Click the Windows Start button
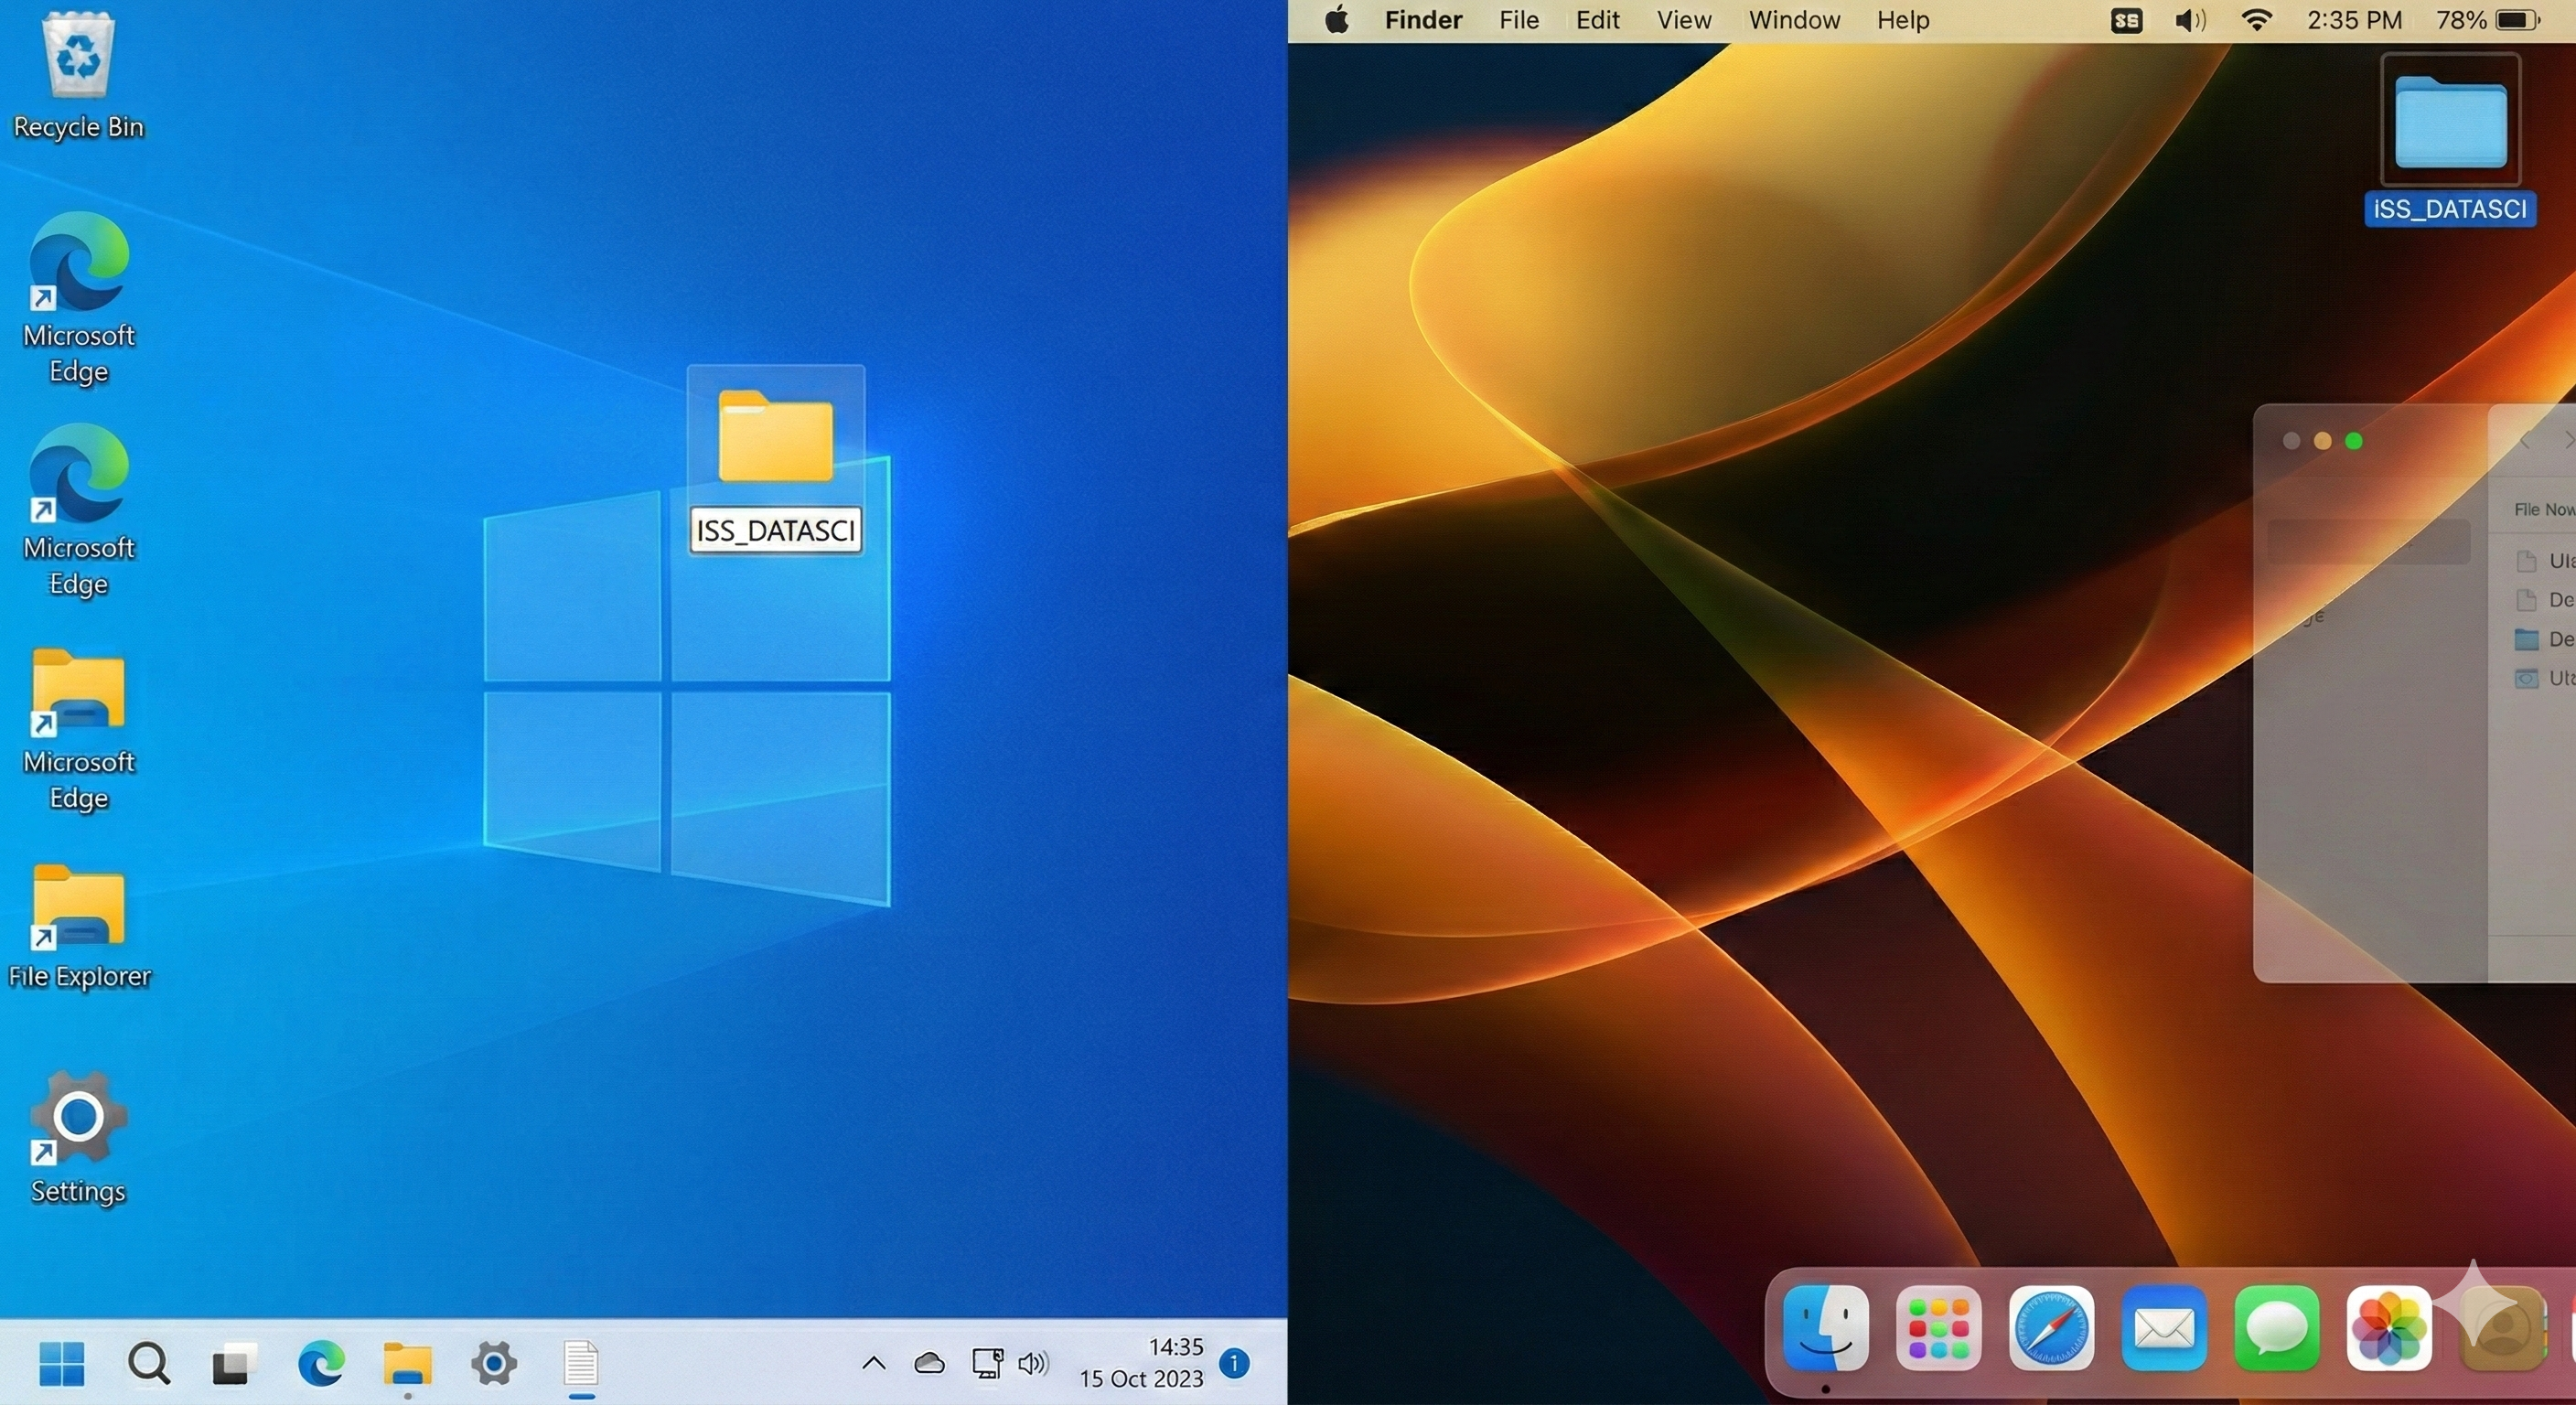The image size is (2576, 1405). pos(61,1364)
